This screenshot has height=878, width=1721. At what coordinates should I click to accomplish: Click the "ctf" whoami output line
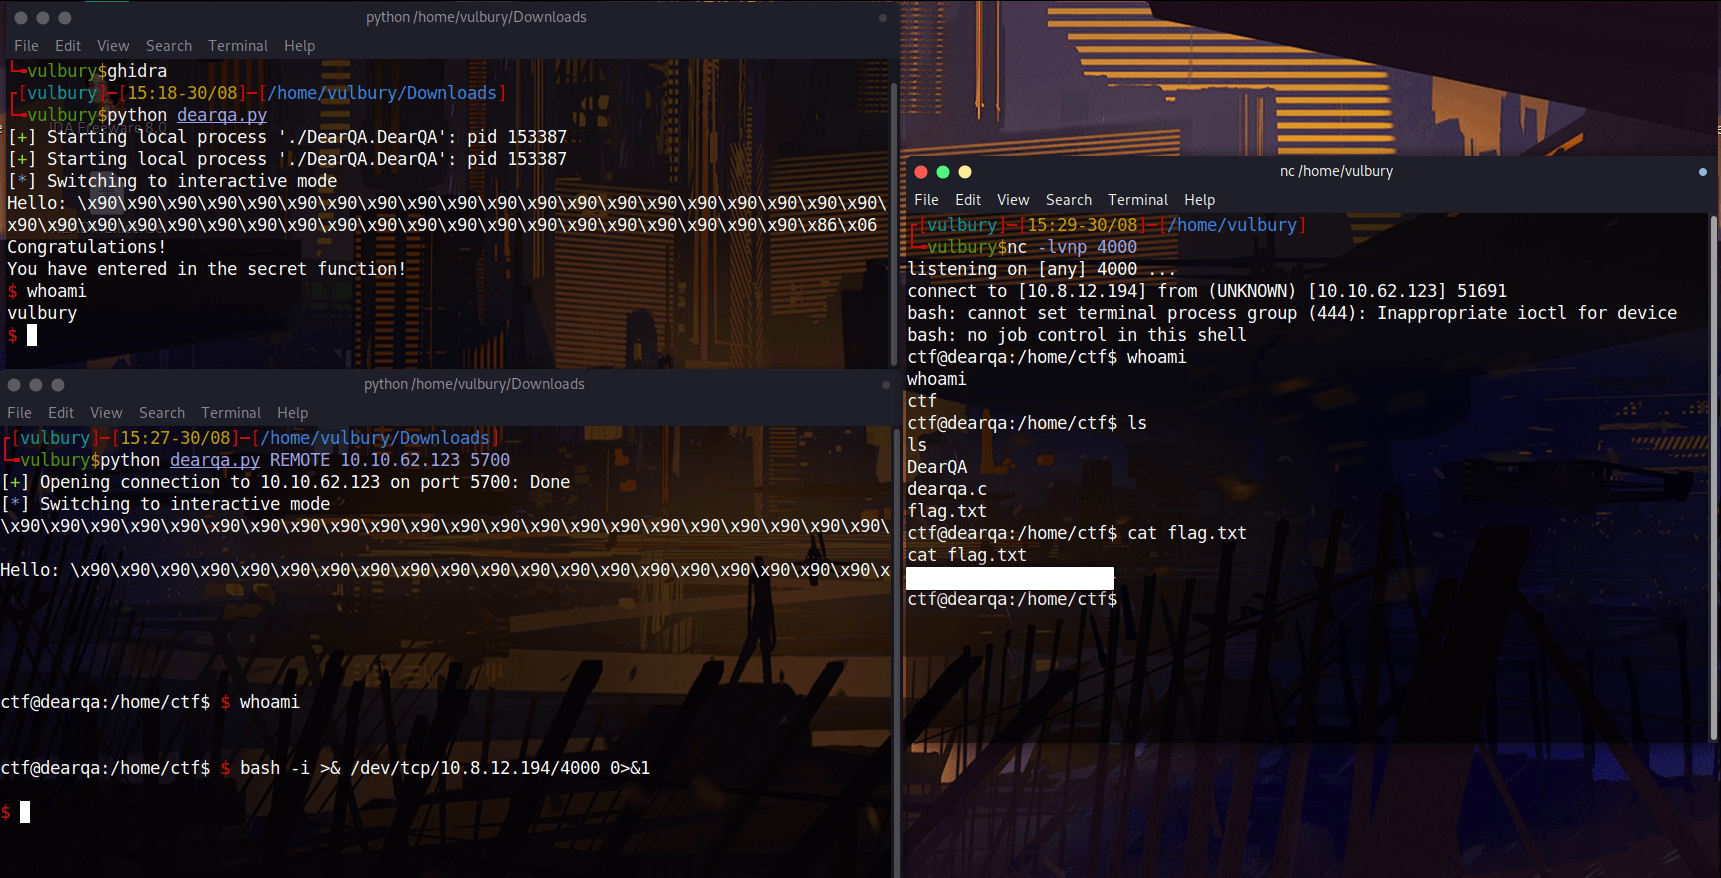coord(922,401)
